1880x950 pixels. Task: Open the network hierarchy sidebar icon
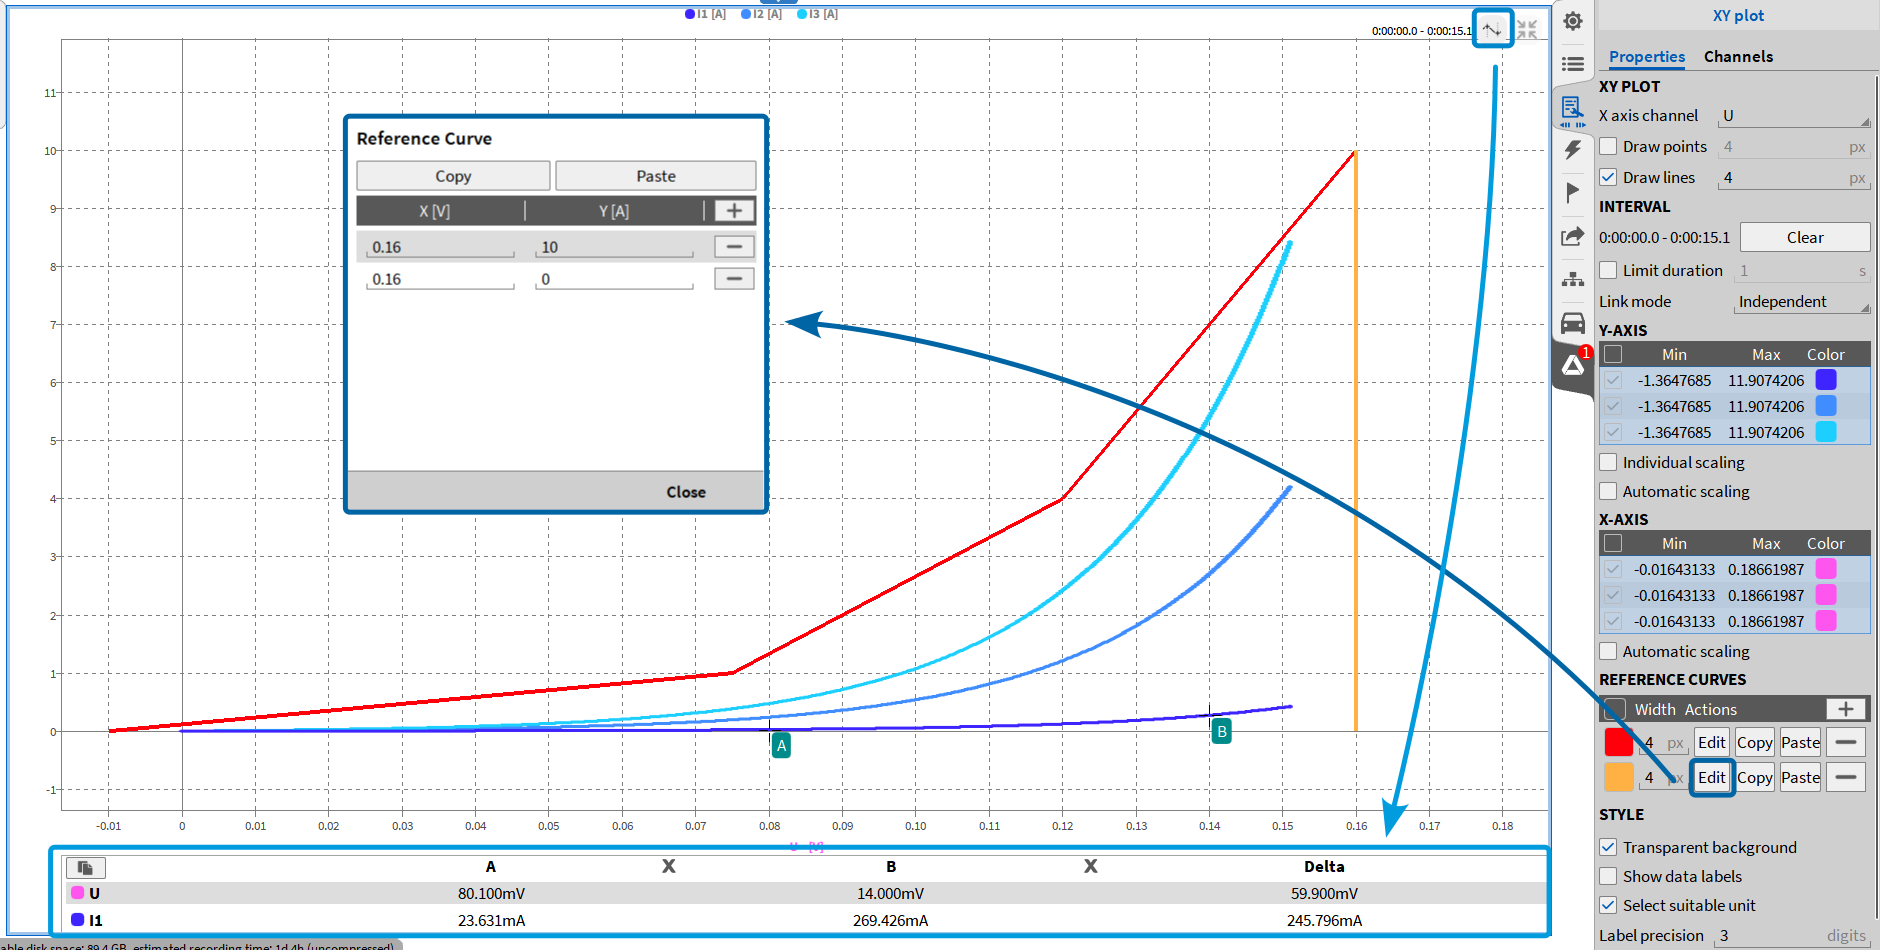click(x=1573, y=279)
